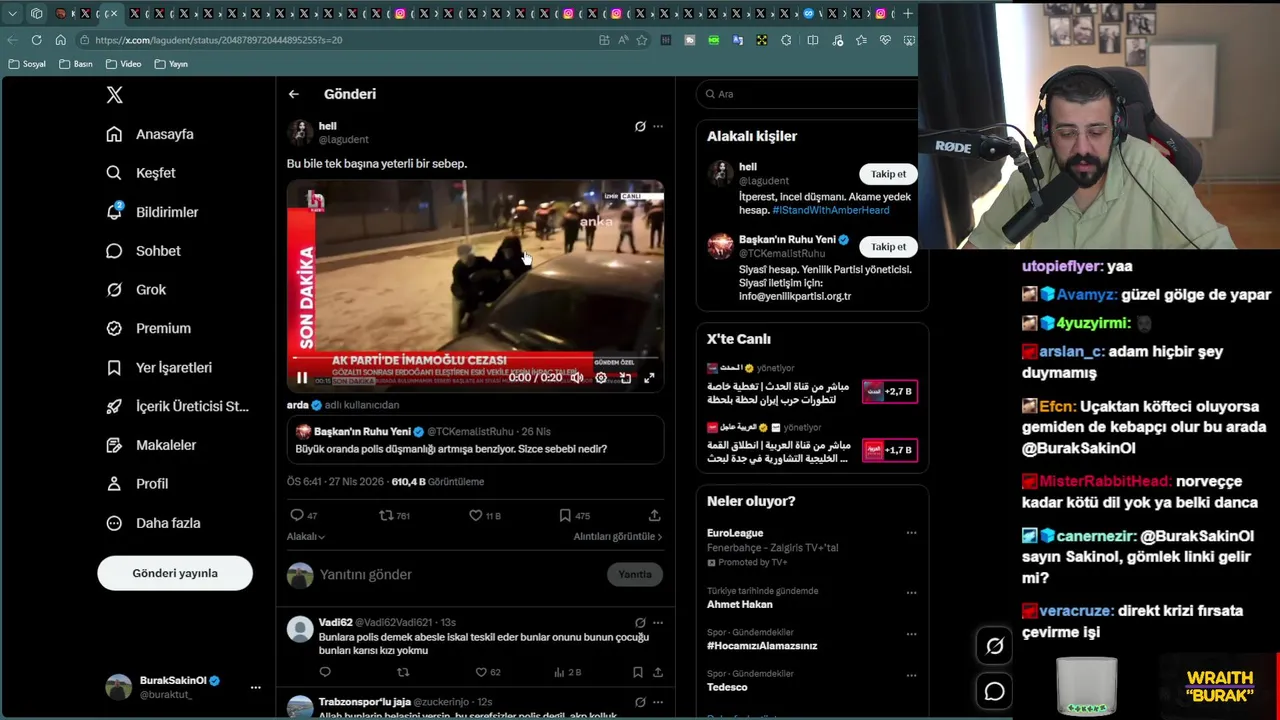Go to browser home page
Viewport: 1280px width, 720px height.
click(60, 40)
